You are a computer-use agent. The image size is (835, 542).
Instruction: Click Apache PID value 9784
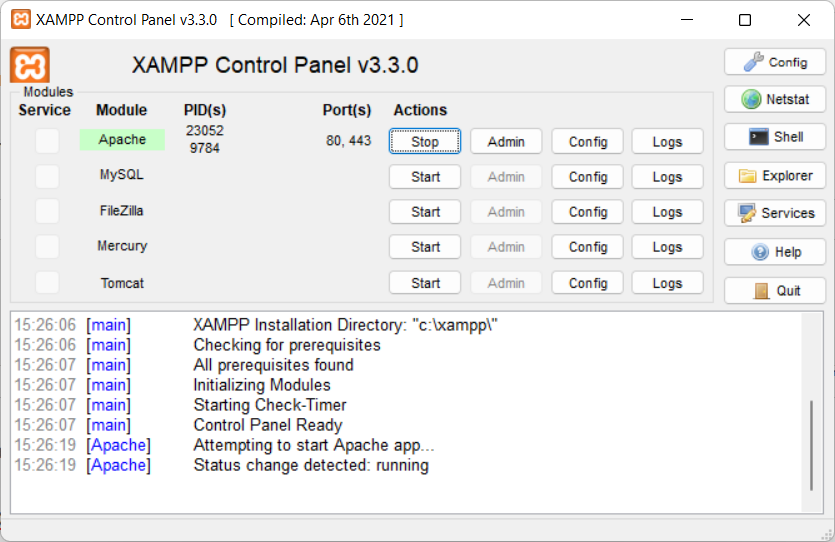pyautogui.click(x=204, y=148)
